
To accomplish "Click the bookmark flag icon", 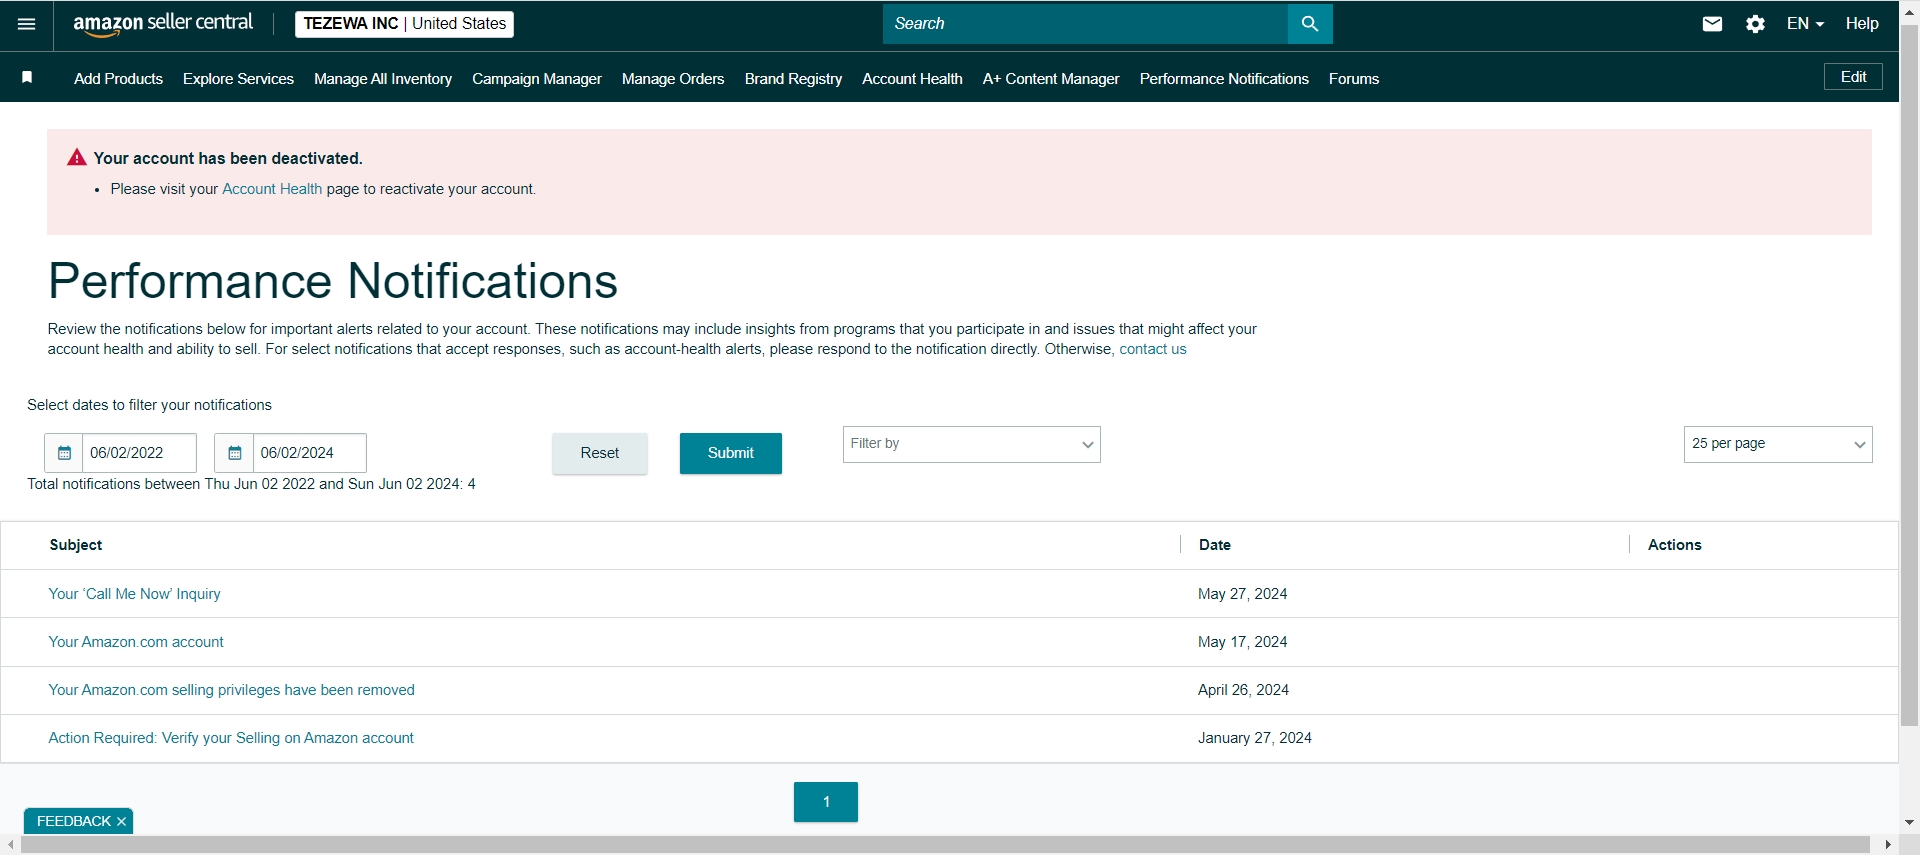I will coord(27,78).
